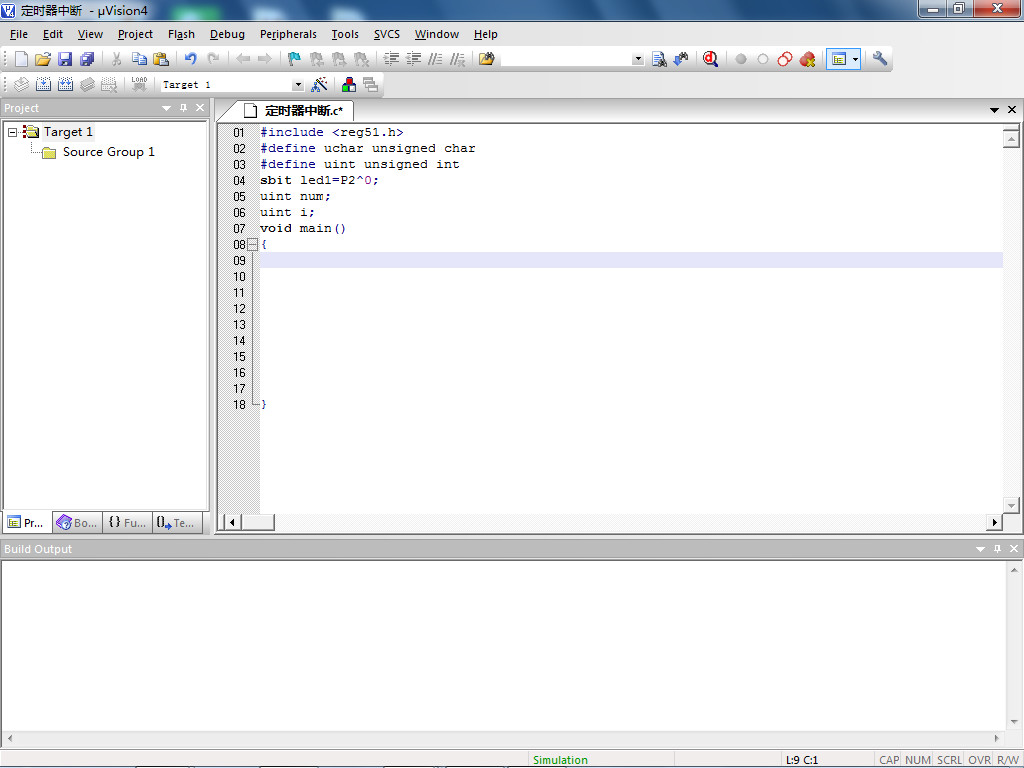Navigate forwards with the right arrow icon

pyautogui.click(x=264, y=59)
